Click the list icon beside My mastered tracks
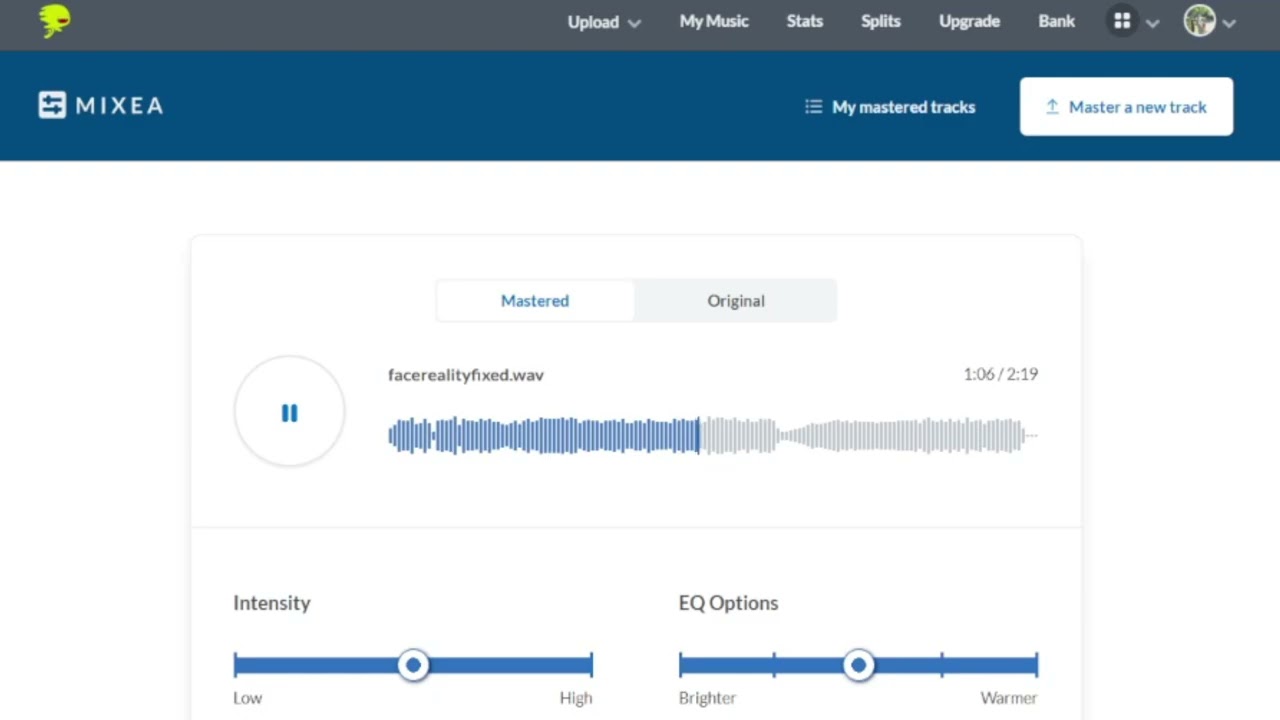Viewport: 1280px width, 720px height. (814, 107)
